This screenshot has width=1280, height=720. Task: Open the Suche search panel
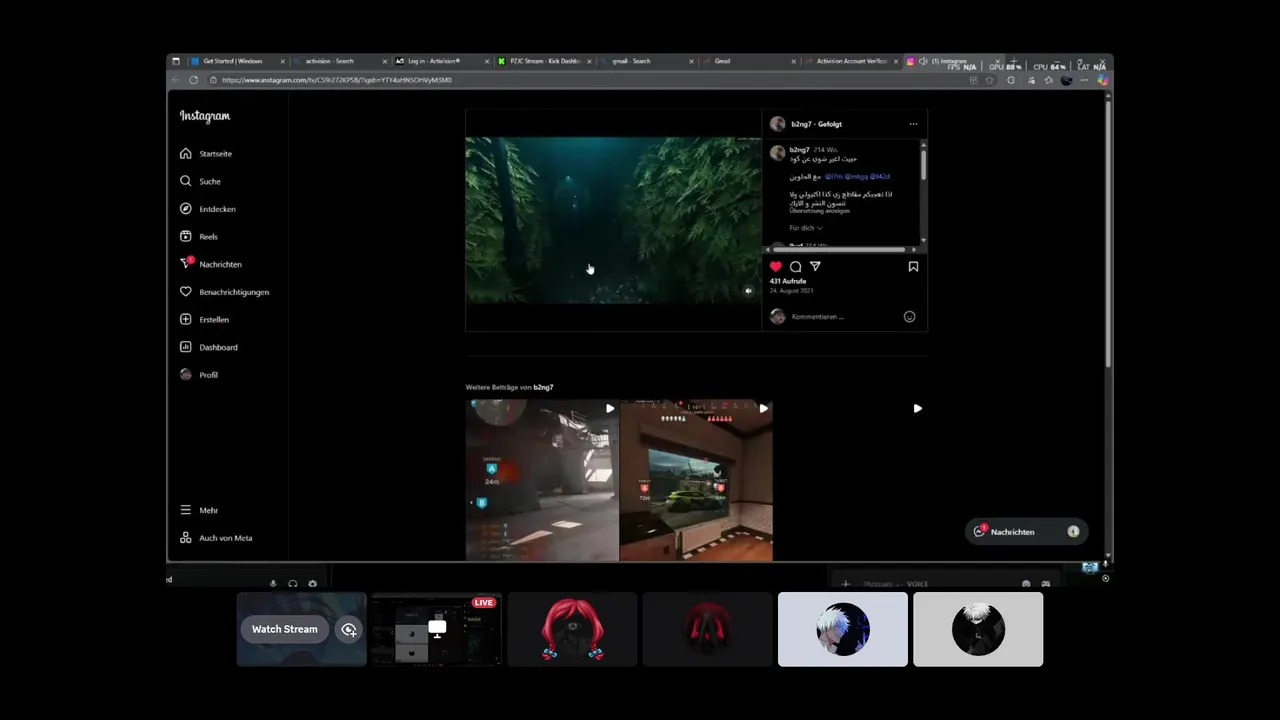click(x=200, y=181)
